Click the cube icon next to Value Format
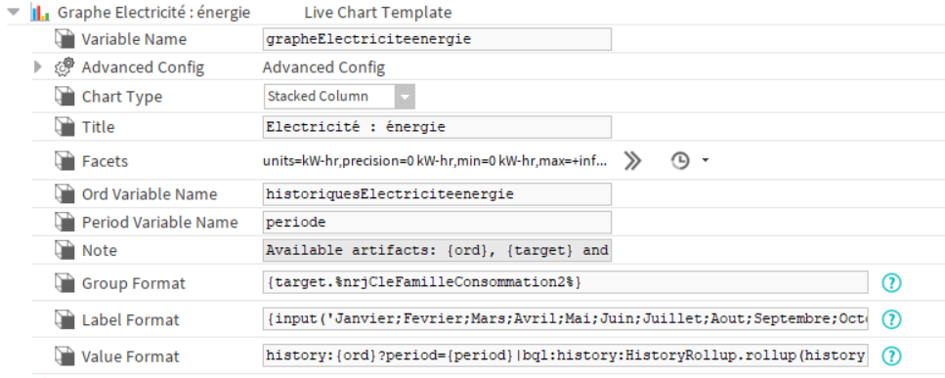This screenshot has width=945, height=378. 64,356
